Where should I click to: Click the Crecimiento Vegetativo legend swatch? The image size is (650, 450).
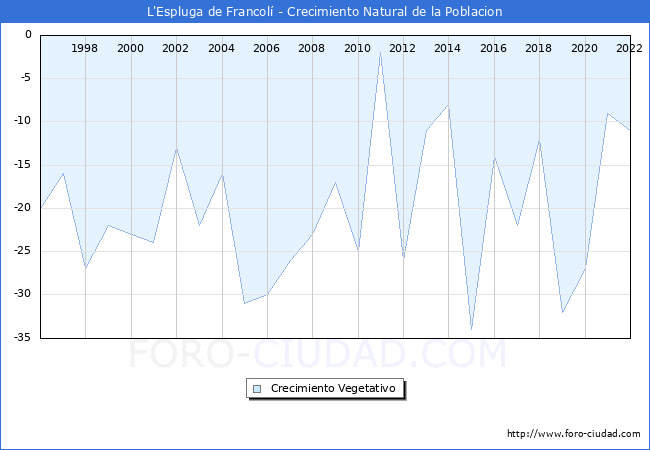coord(257,389)
